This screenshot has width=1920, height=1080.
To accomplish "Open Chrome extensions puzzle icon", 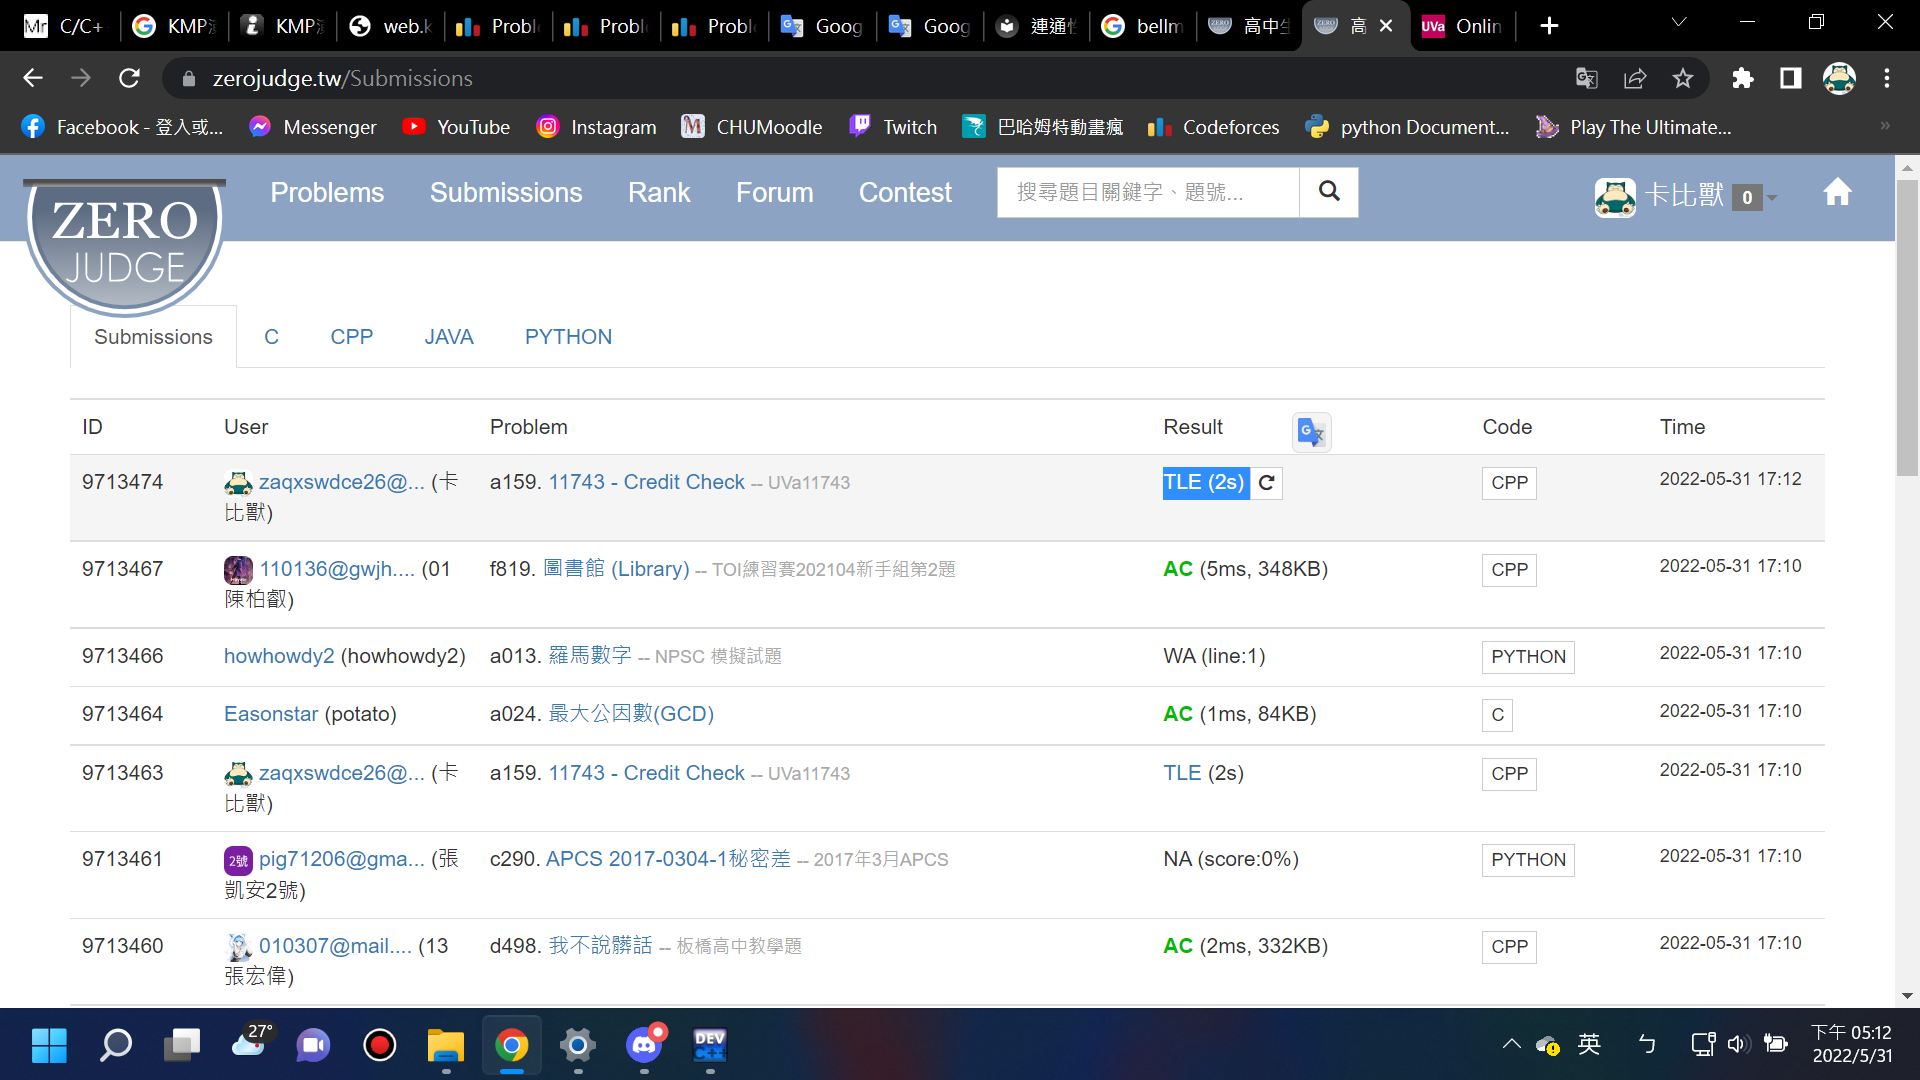I will [1743, 78].
